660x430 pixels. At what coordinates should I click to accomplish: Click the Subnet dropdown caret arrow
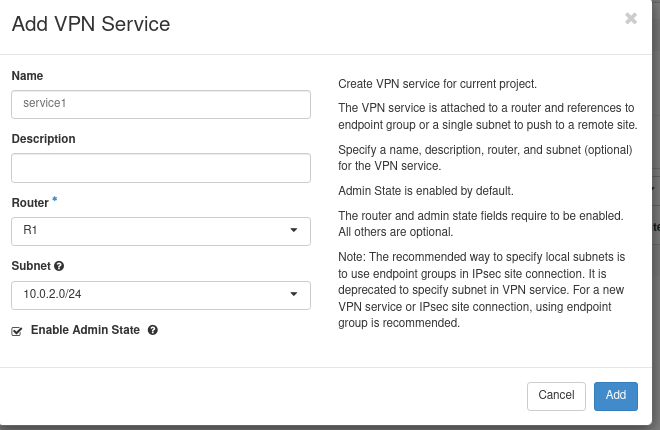(294, 294)
